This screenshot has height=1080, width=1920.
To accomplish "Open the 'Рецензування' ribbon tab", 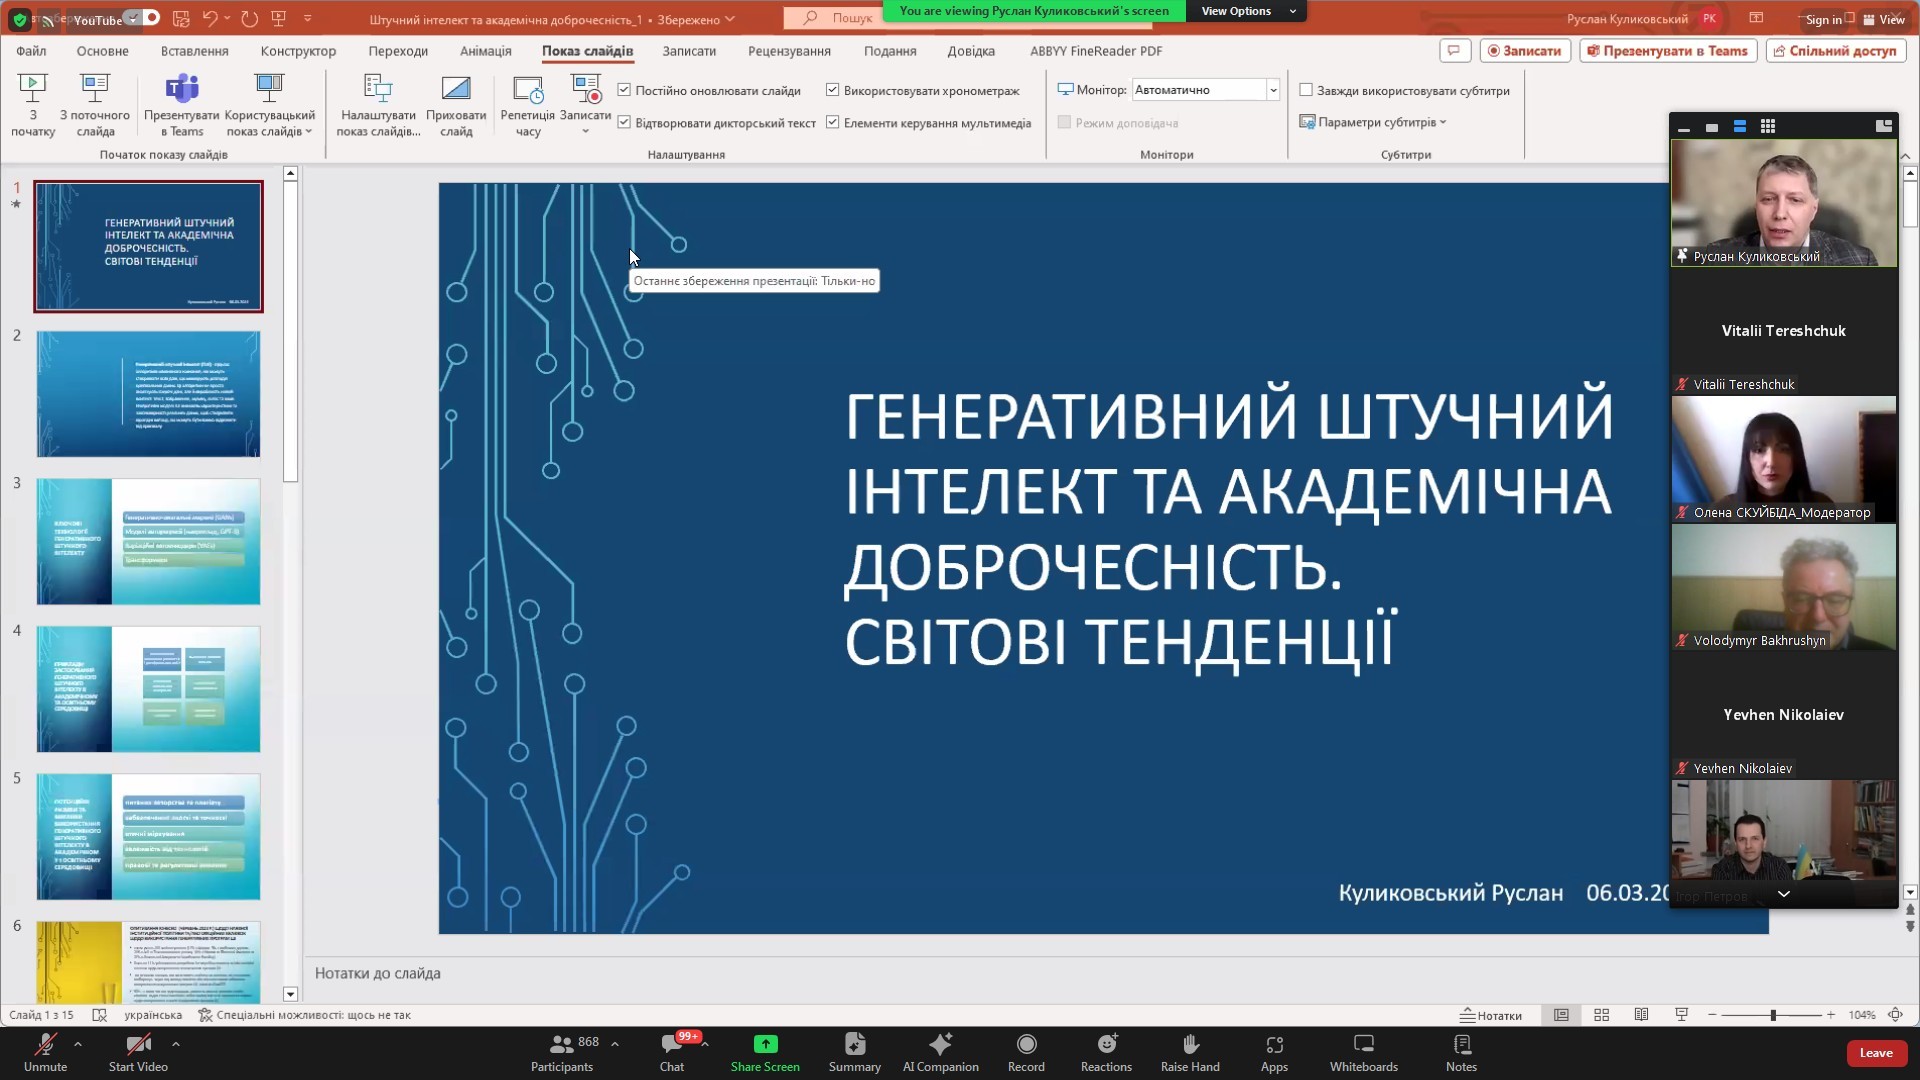I will pyautogui.click(x=789, y=51).
